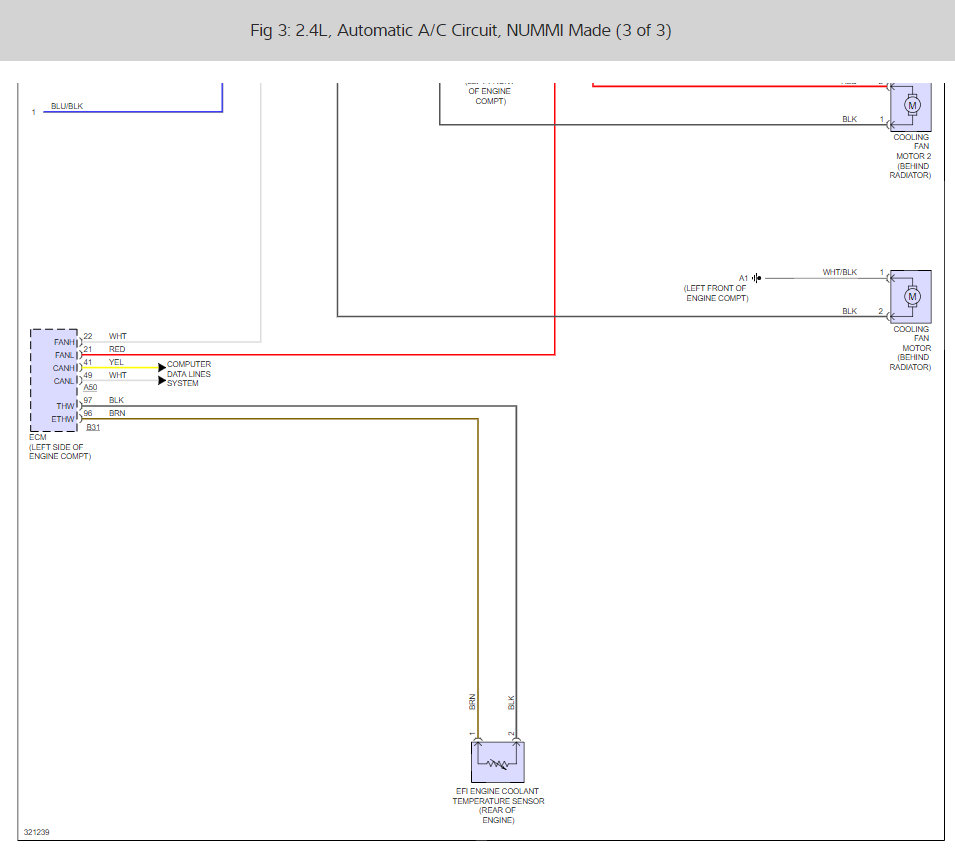Click the CANH pin label
This screenshot has height=855, width=955.
coord(63,368)
